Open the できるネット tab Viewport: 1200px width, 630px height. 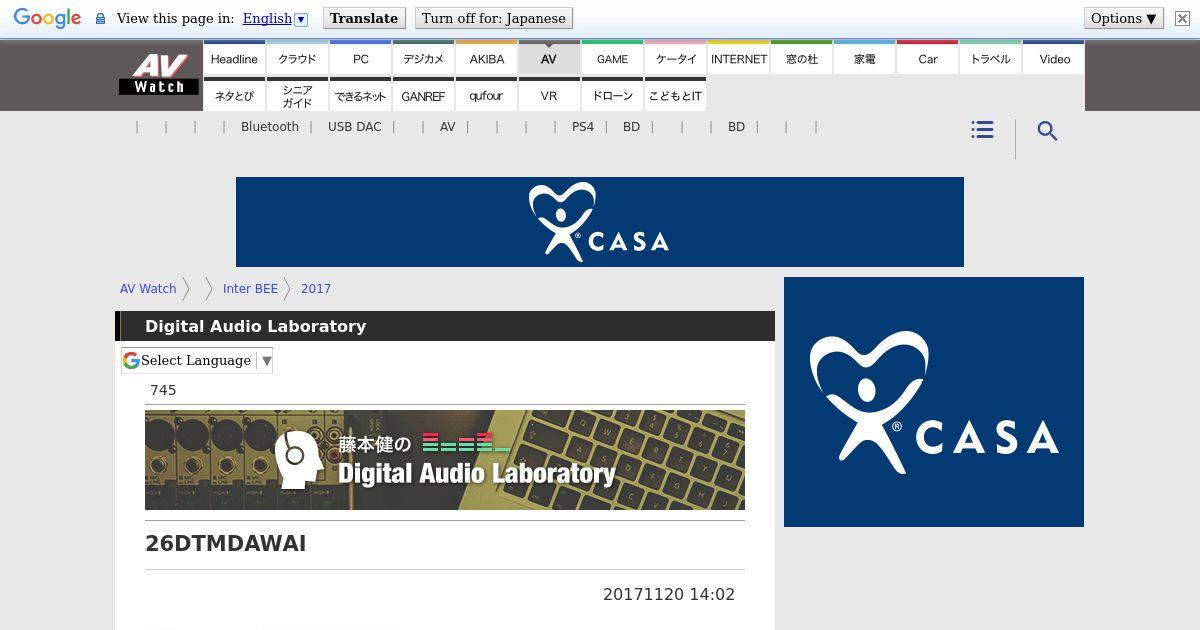(360, 95)
